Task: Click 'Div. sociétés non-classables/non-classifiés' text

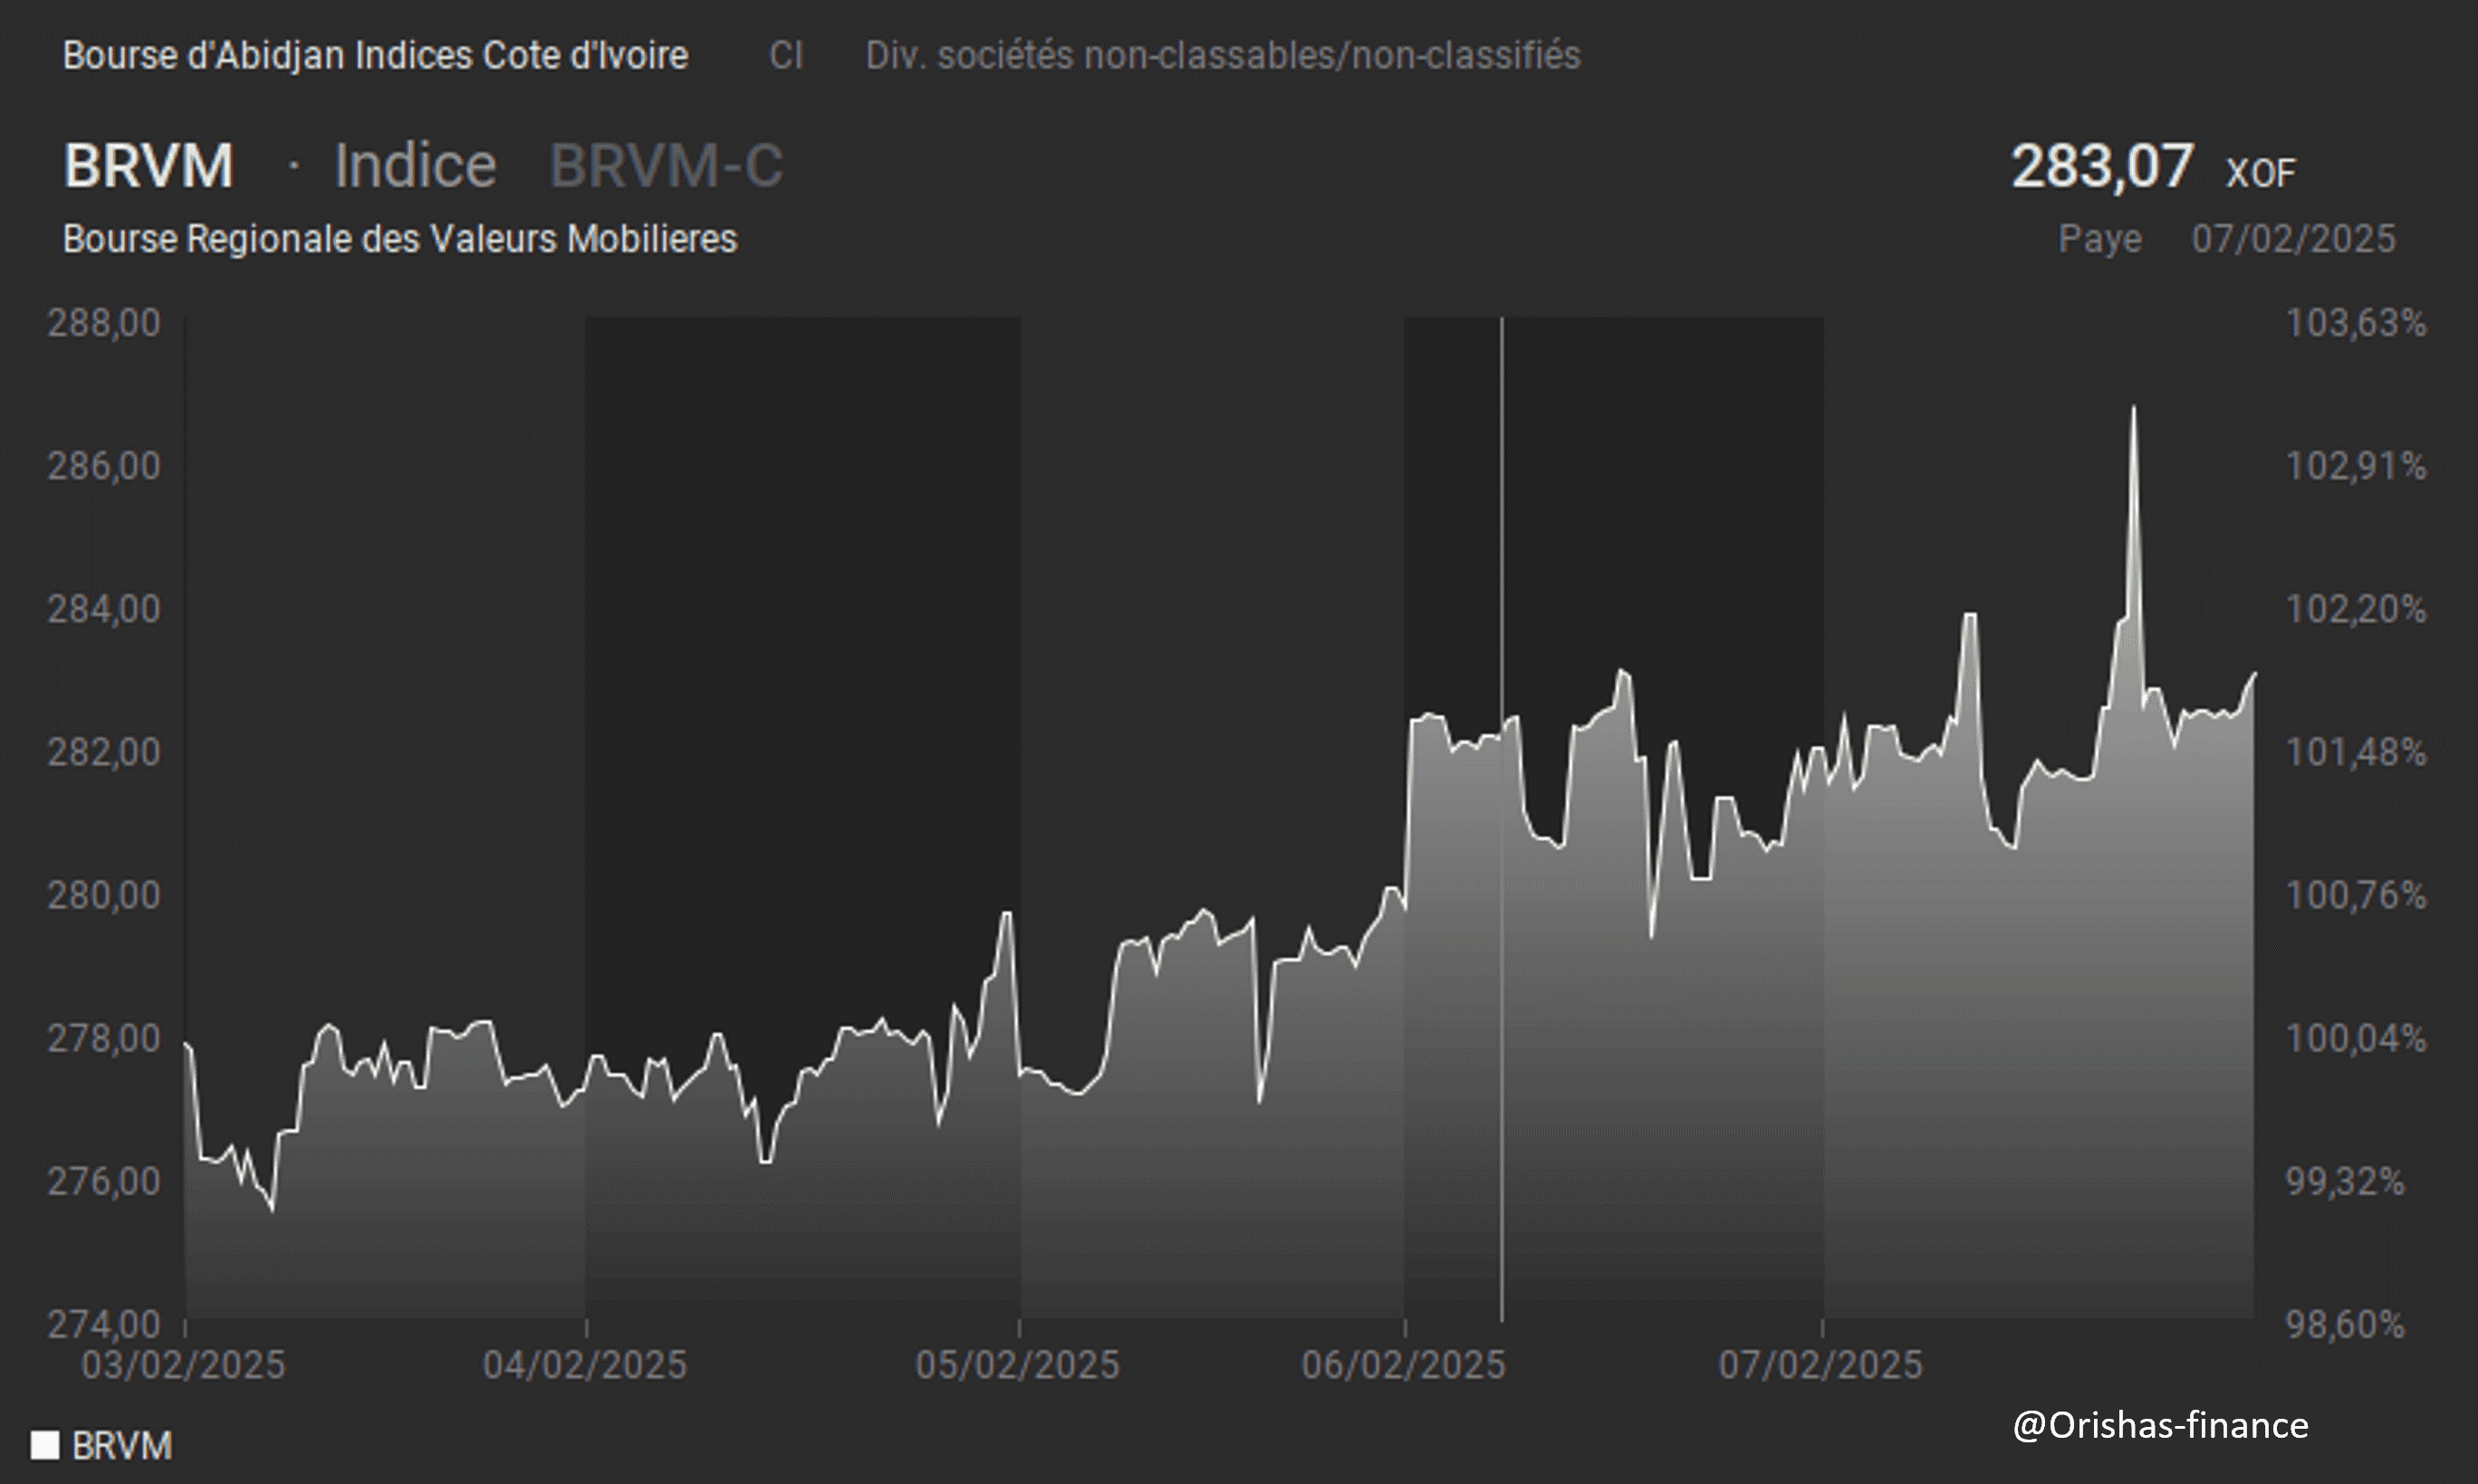Action: [1223, 55]
